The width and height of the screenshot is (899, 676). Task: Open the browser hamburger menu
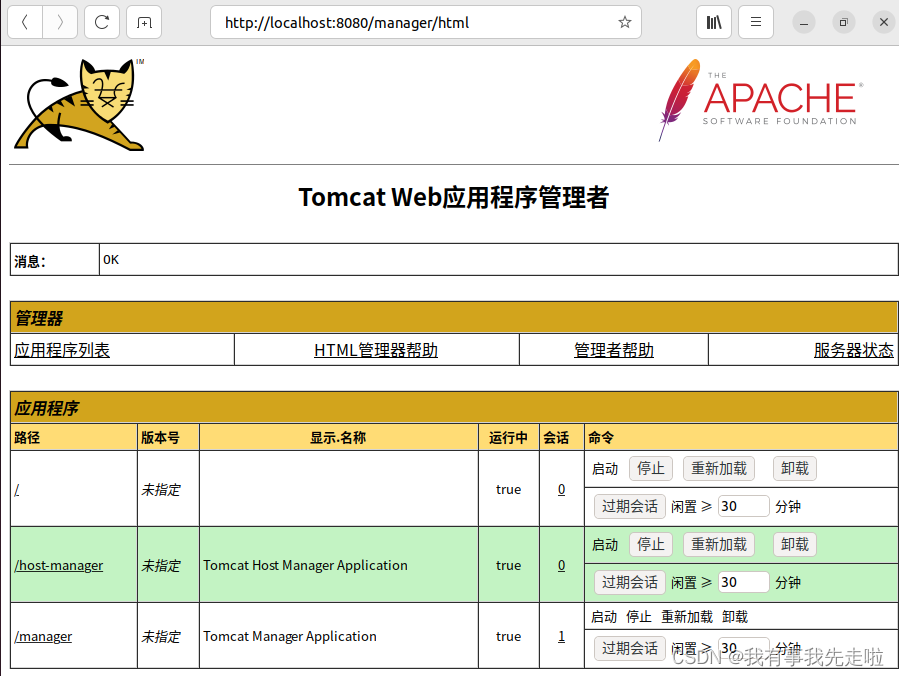(756, 22)
